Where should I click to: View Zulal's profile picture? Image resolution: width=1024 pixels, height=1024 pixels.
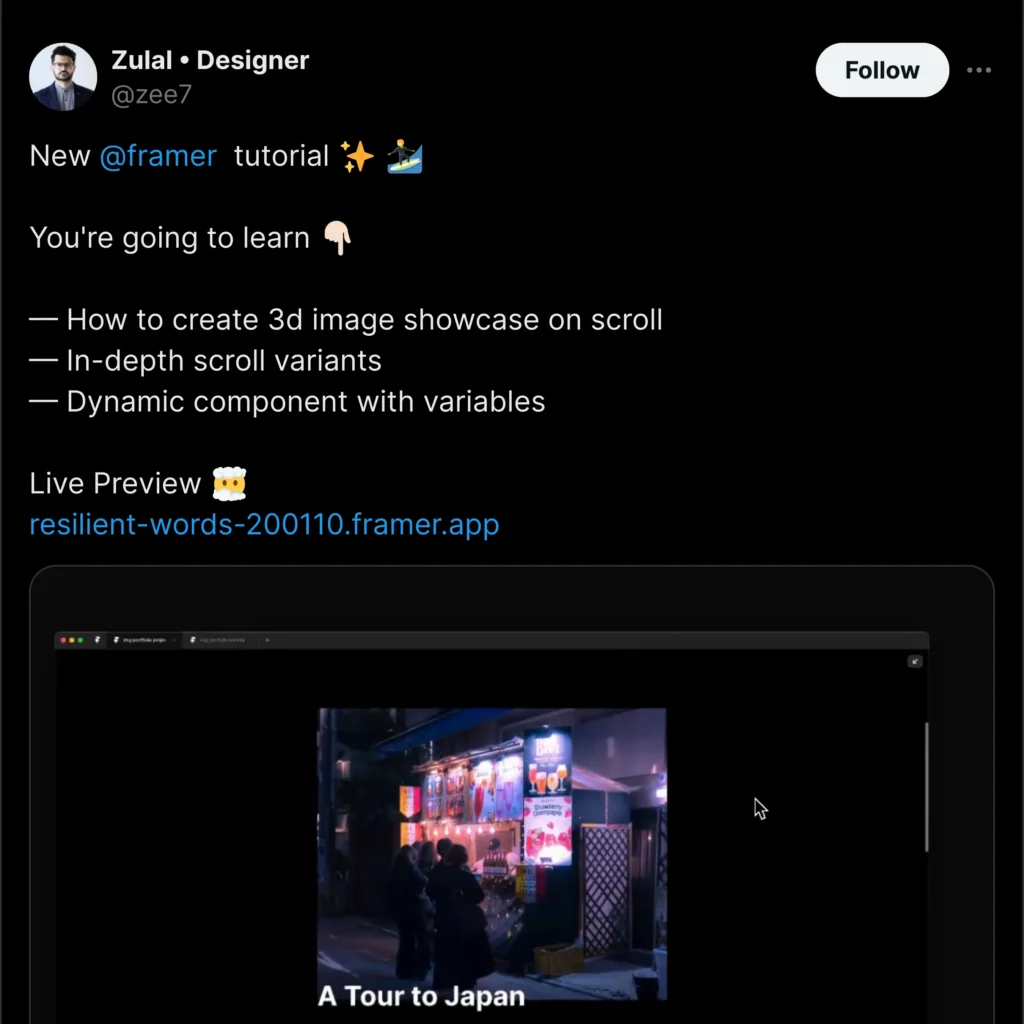[x=63, y=76]
